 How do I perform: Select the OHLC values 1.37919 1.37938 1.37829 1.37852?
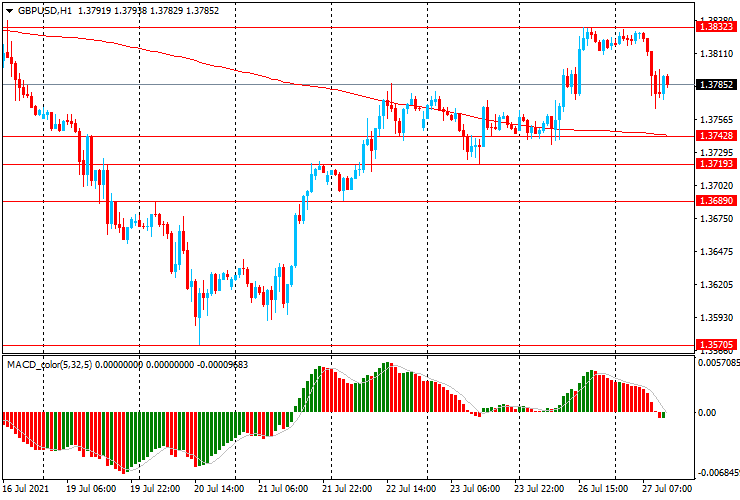(148, 10)
